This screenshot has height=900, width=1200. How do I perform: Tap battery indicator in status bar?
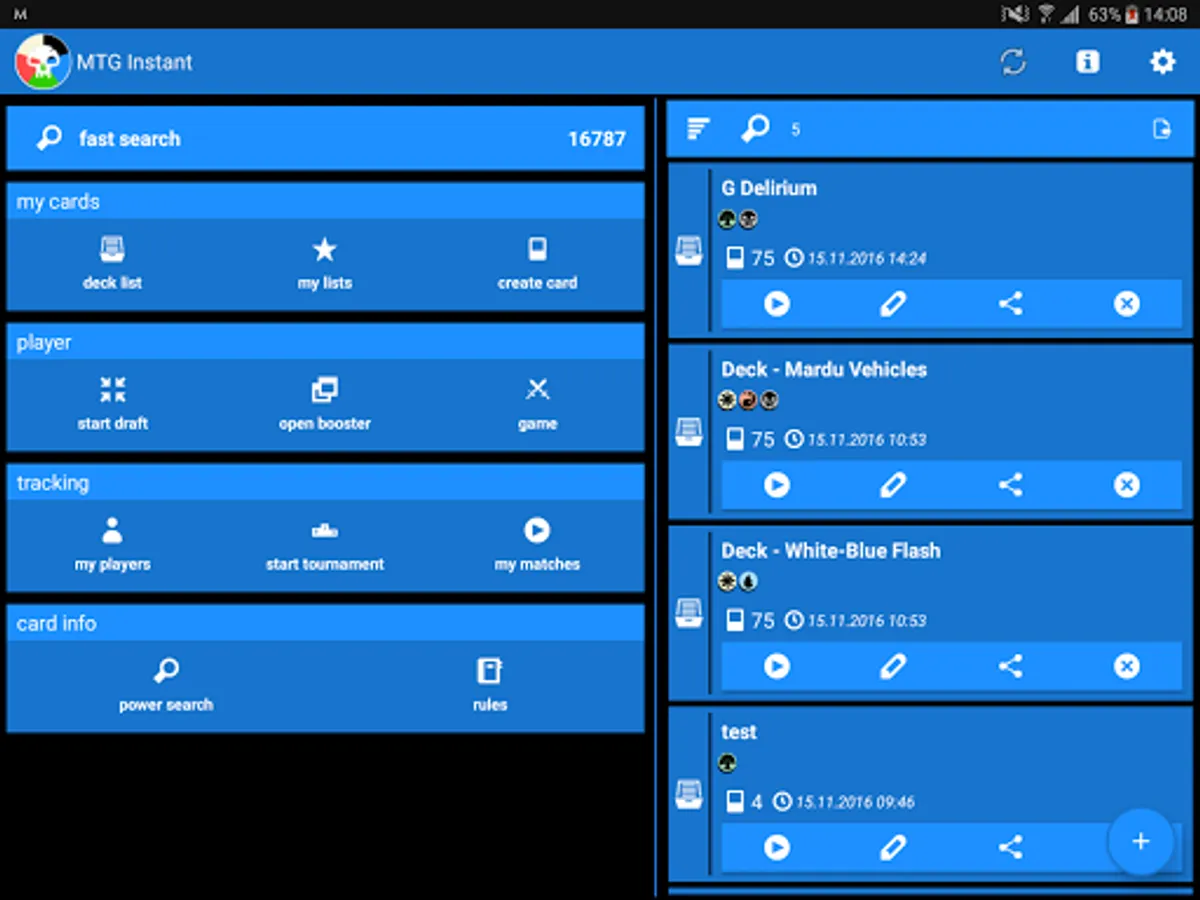coord(1131,15)
